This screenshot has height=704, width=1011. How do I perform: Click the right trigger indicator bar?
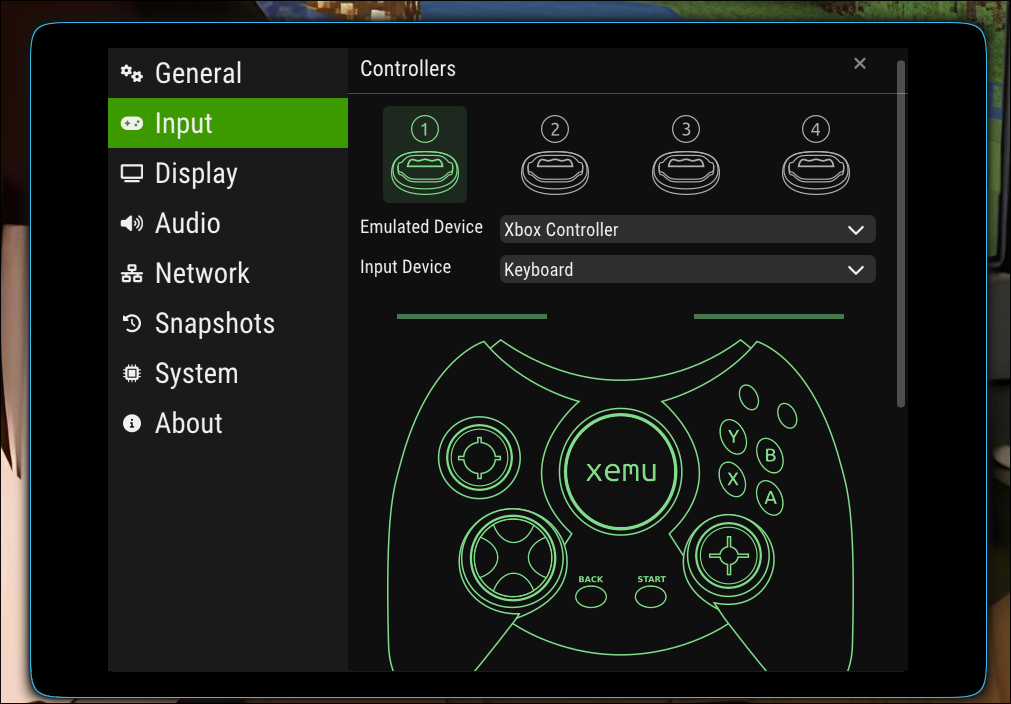tap(769, 317)
